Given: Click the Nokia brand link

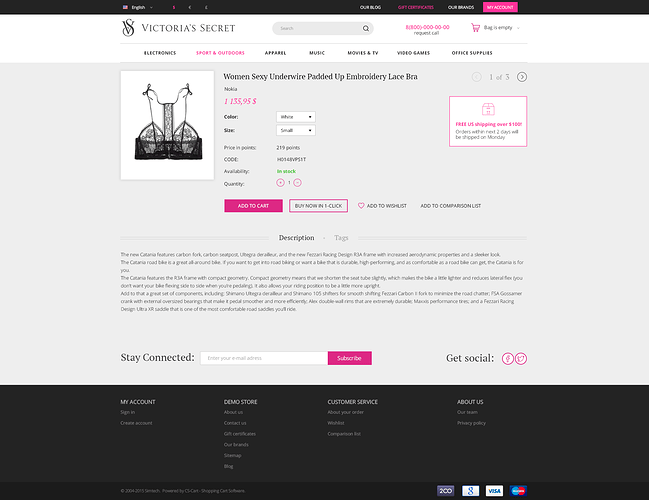Looking at the screenshot, I should point(231,89).
